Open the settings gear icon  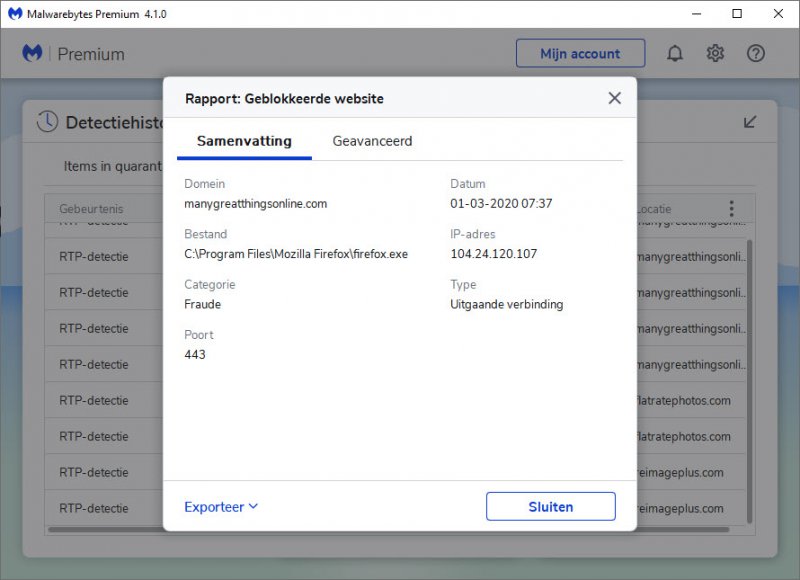(715, 53)
